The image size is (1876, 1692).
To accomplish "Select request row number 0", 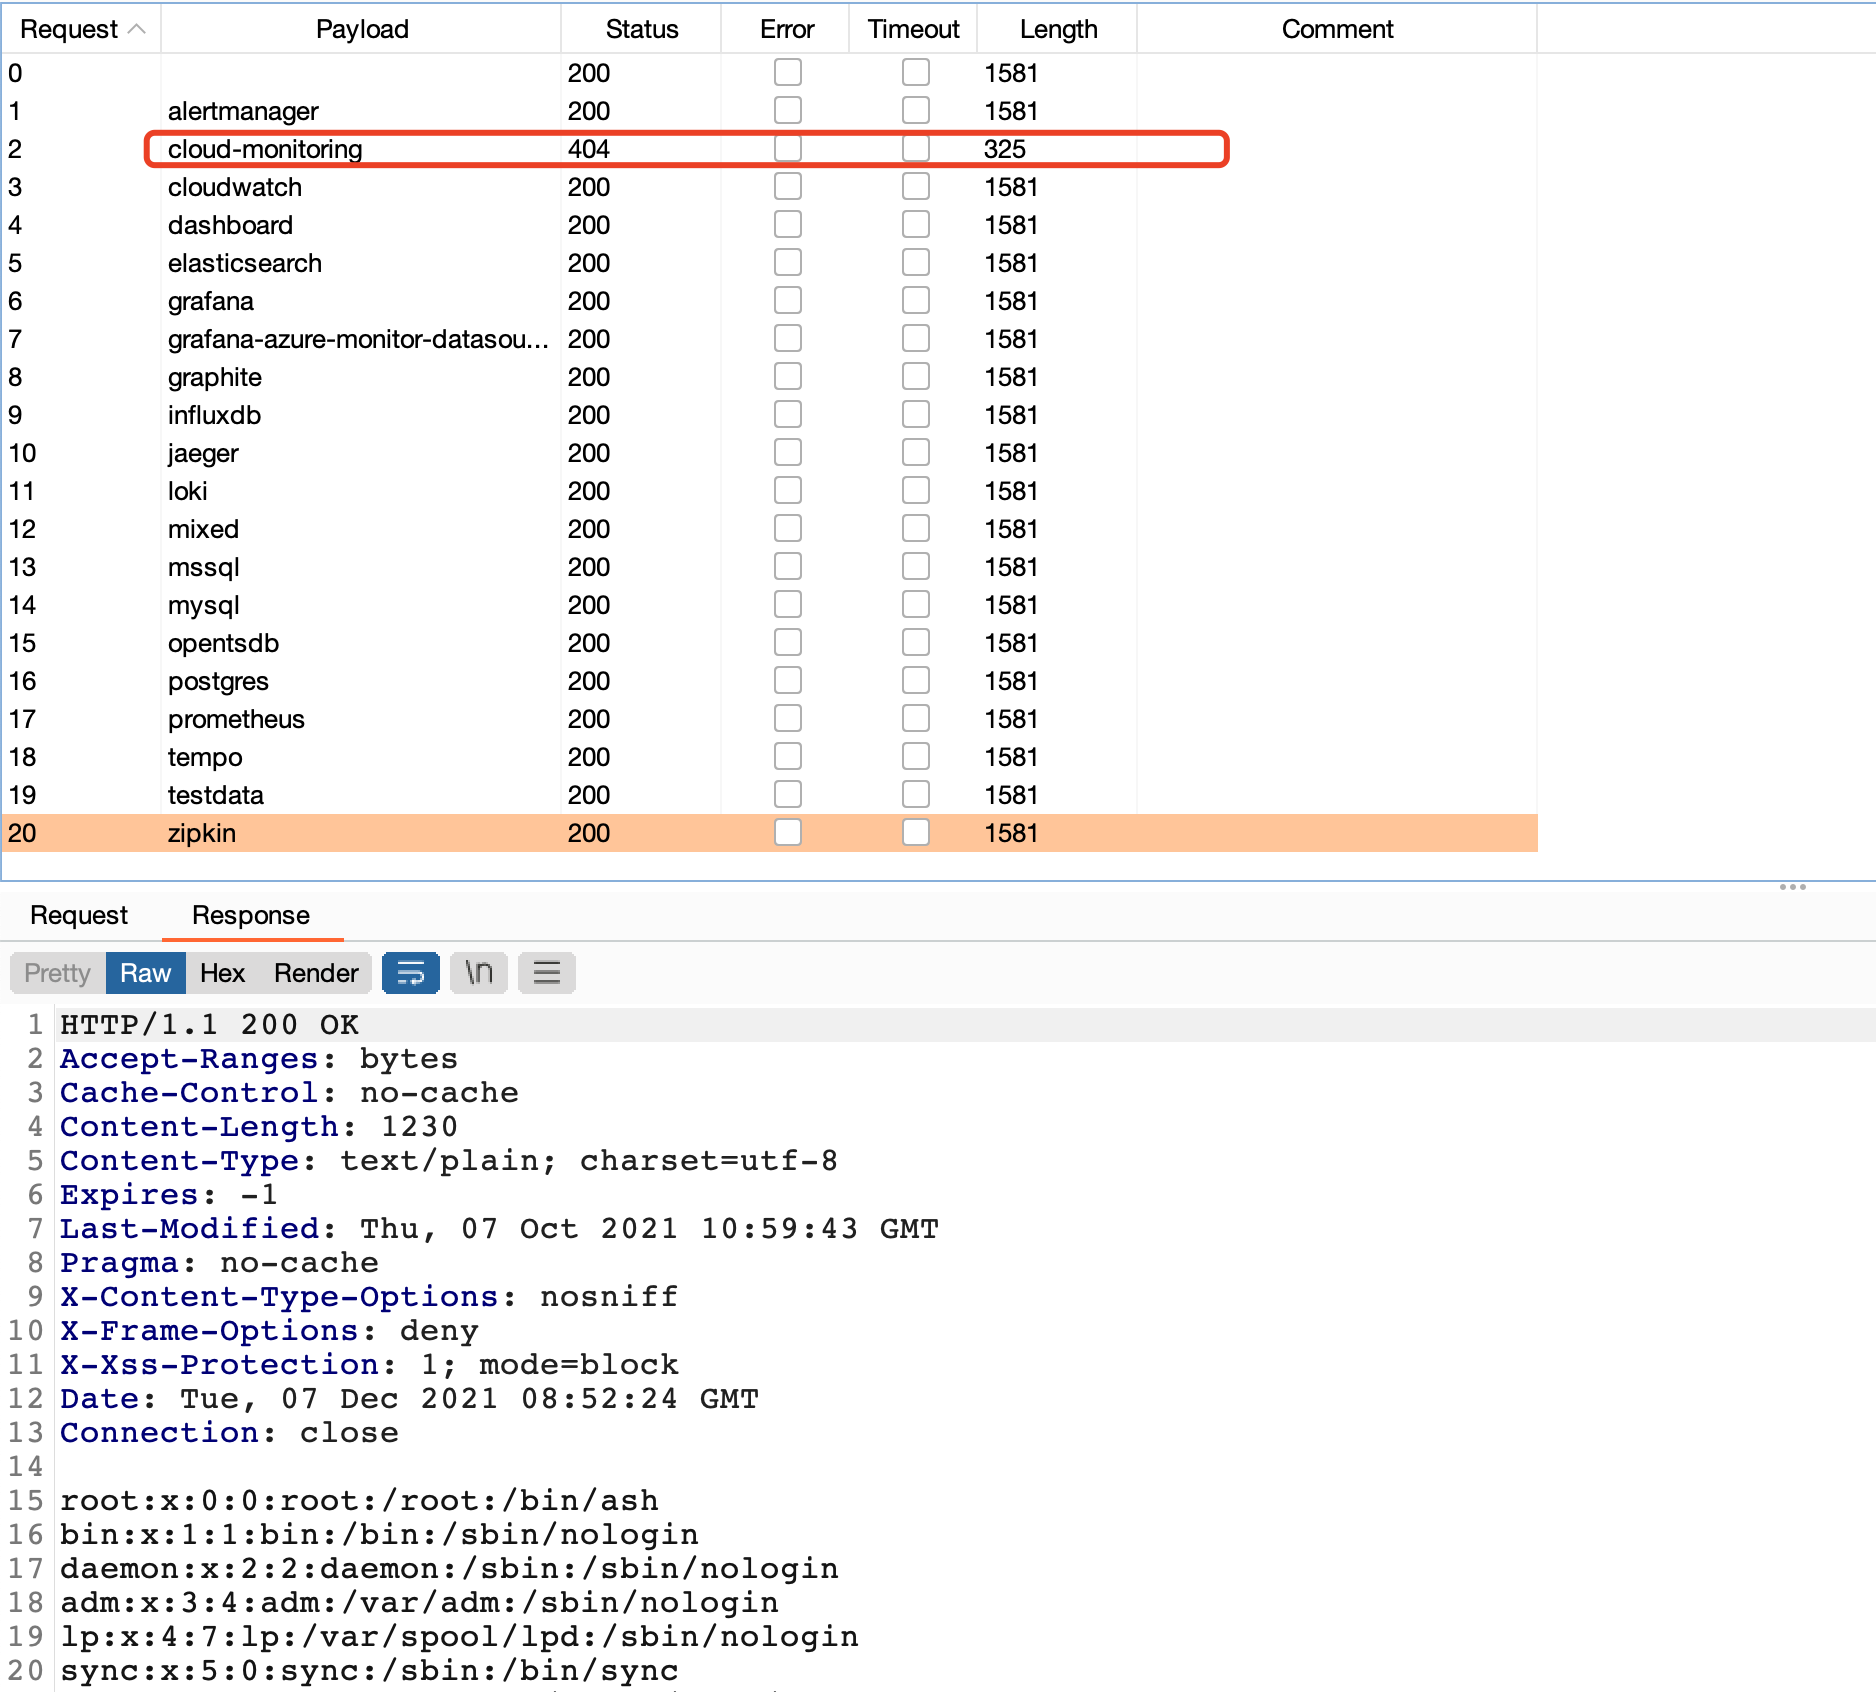I will coord(769,73).
